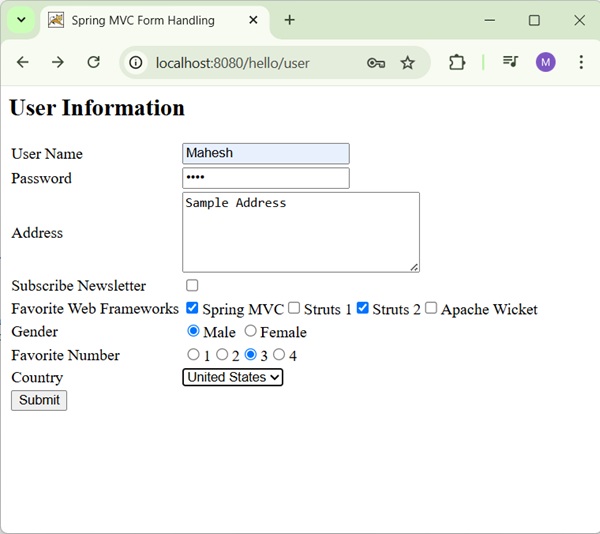Reload the page with the refresh icon
Image resolution: width=600 pixels, height=534 pixels.
click(x=93, y=62)
